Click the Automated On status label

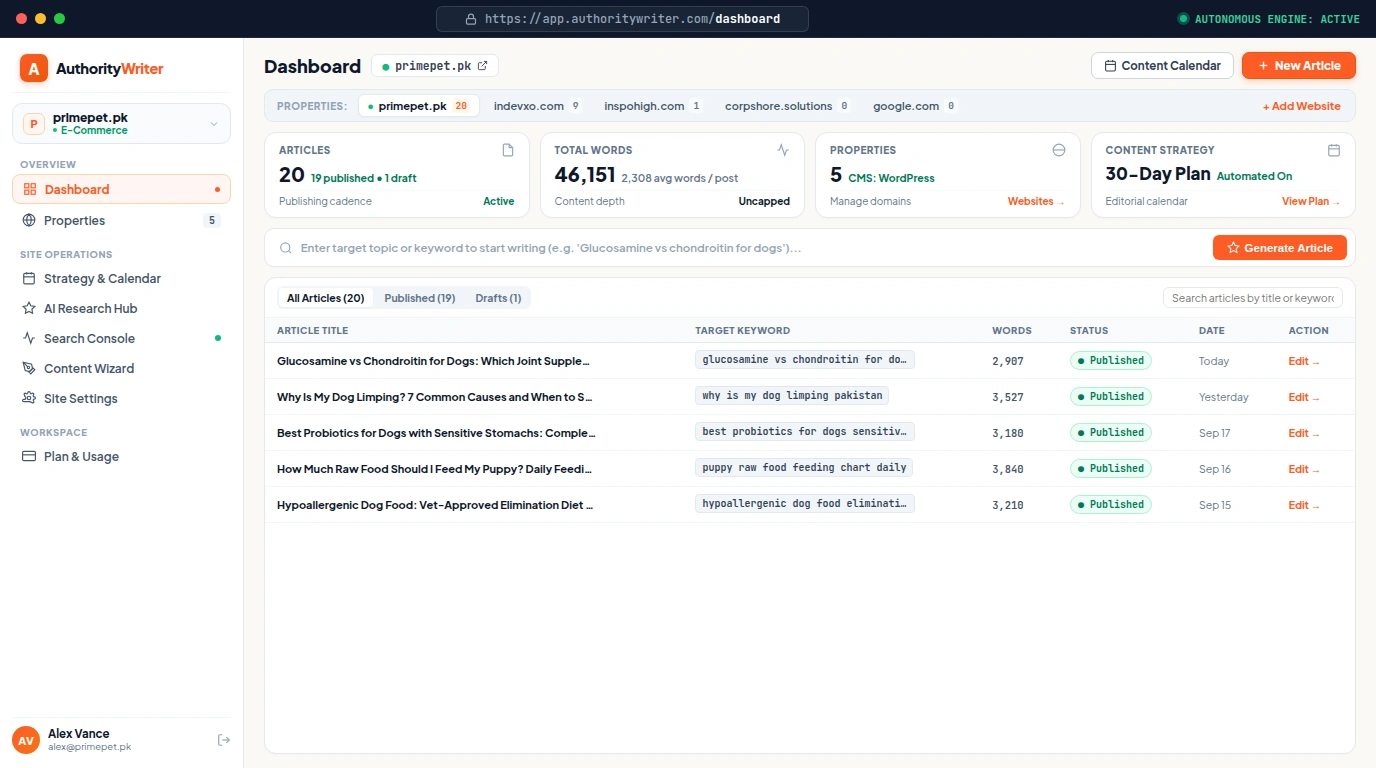click(1254, 176)
